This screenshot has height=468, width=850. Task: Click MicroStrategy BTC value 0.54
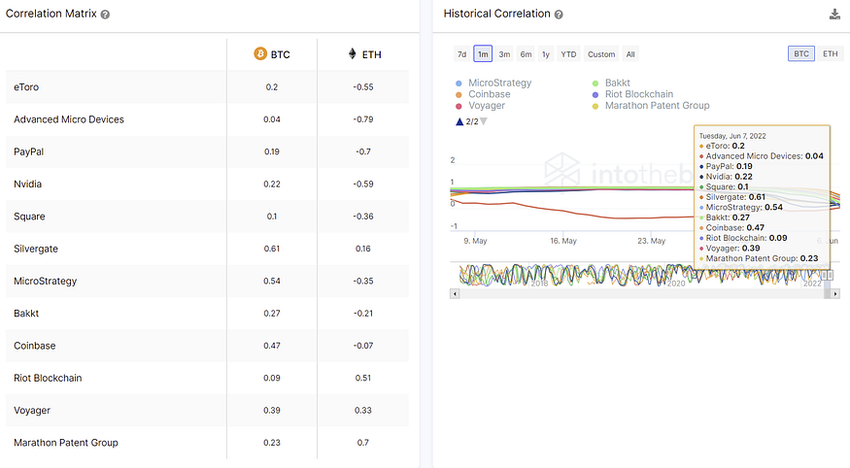click(x=272, y=281)
